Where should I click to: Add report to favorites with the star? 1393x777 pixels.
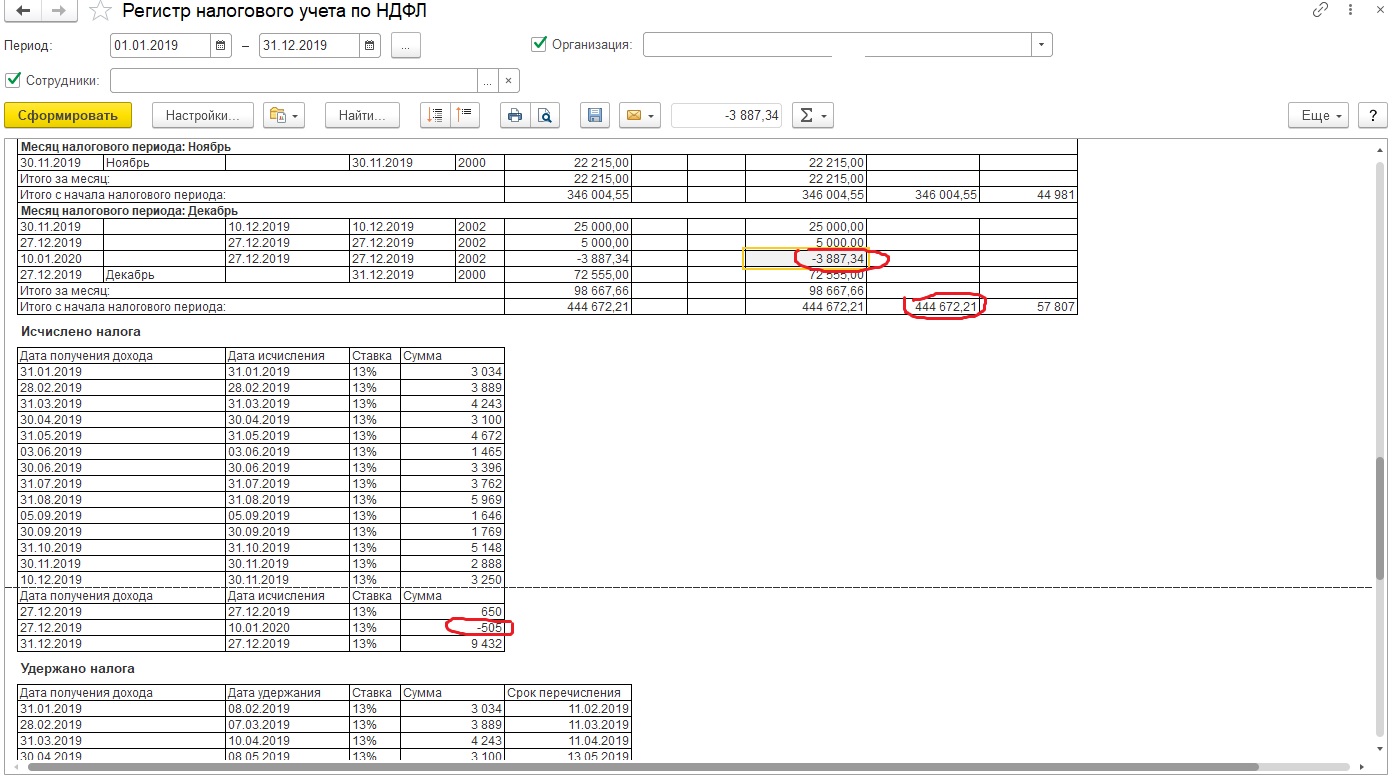coord(100,12)
